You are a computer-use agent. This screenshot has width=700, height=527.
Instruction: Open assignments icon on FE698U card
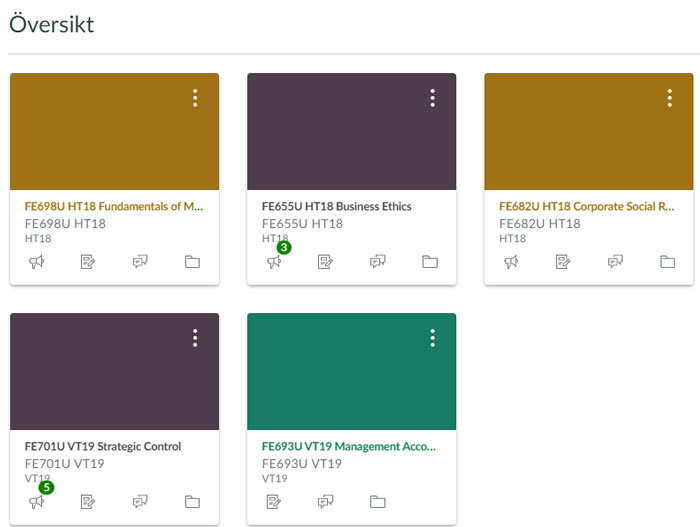click(x=88, y=262)
